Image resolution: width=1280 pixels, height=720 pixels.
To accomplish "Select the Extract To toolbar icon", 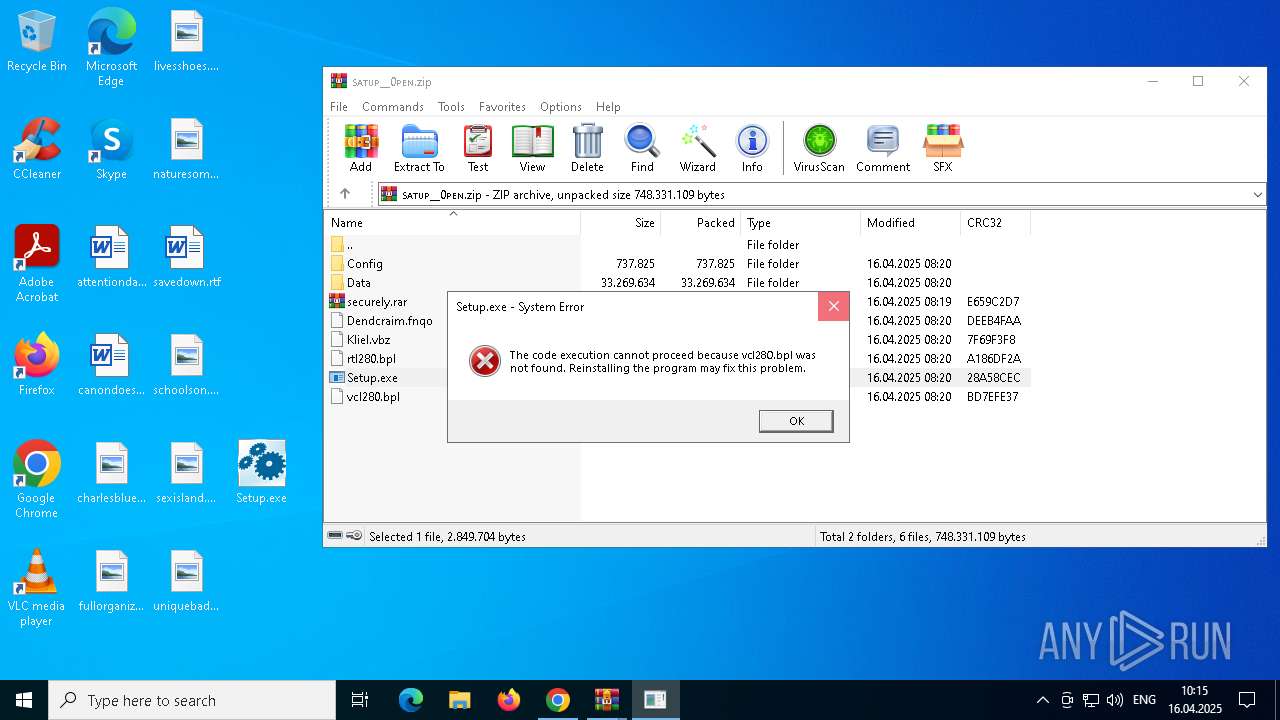I will pos(419,148).
